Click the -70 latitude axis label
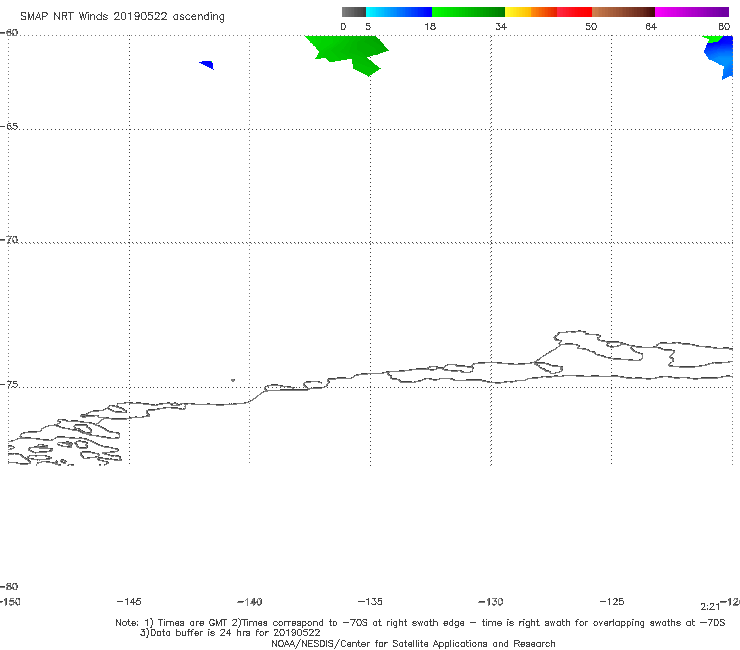The width and height of the screenshot is (740, 650). tap(9, 240)
